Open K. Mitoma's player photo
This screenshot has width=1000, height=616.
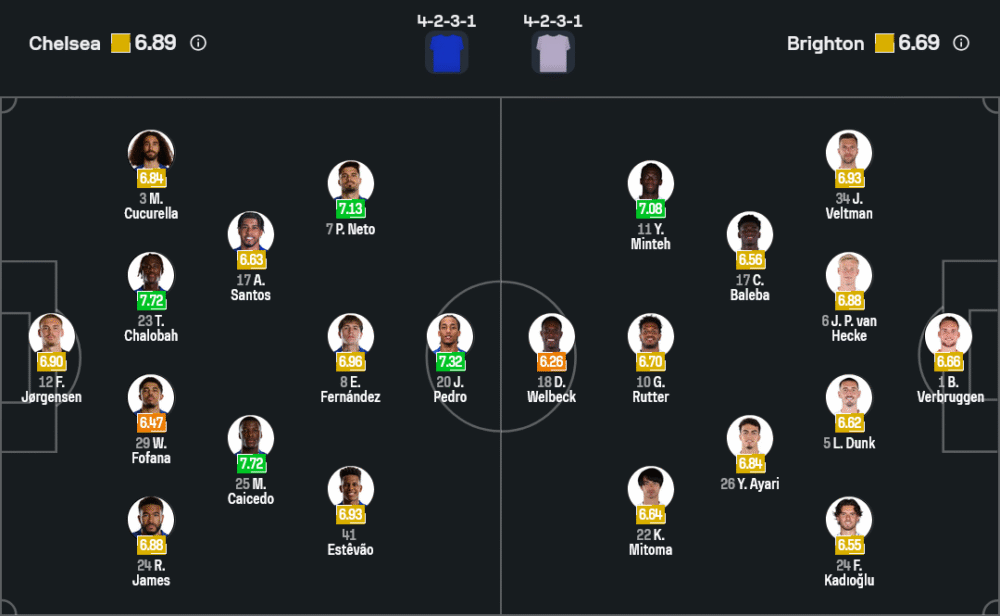(651, 487)
